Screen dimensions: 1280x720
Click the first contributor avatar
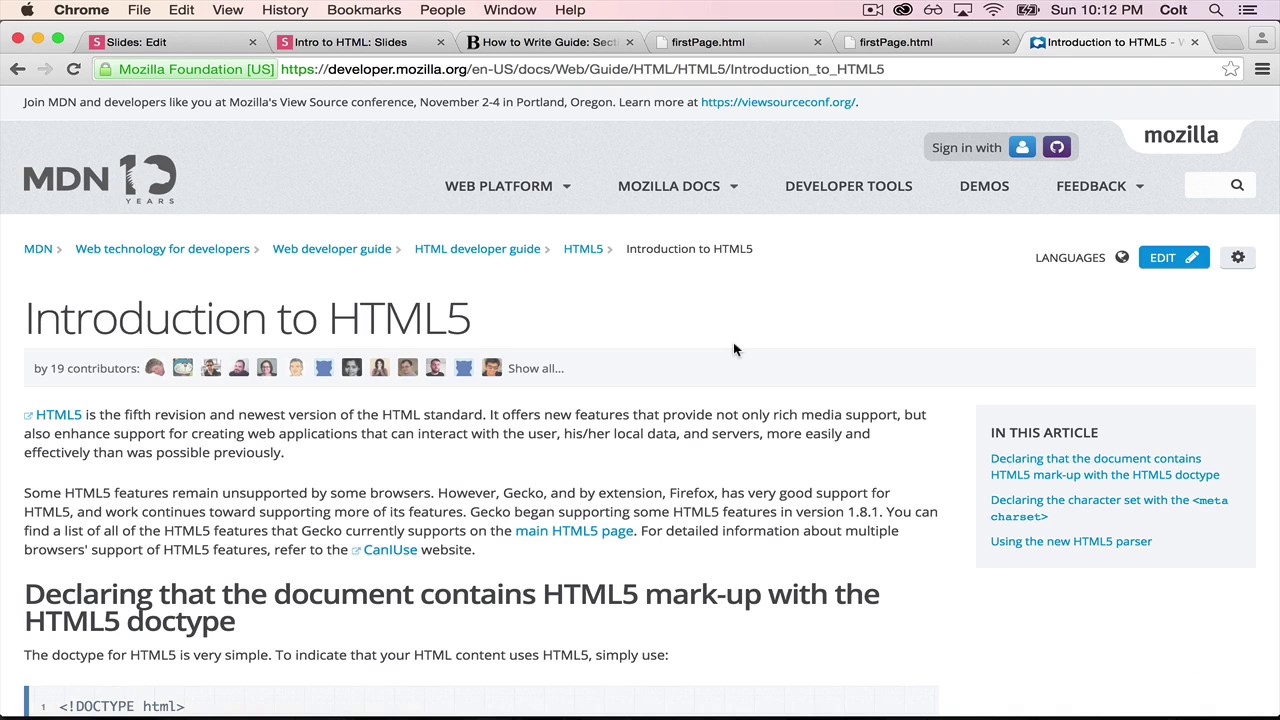155,368
